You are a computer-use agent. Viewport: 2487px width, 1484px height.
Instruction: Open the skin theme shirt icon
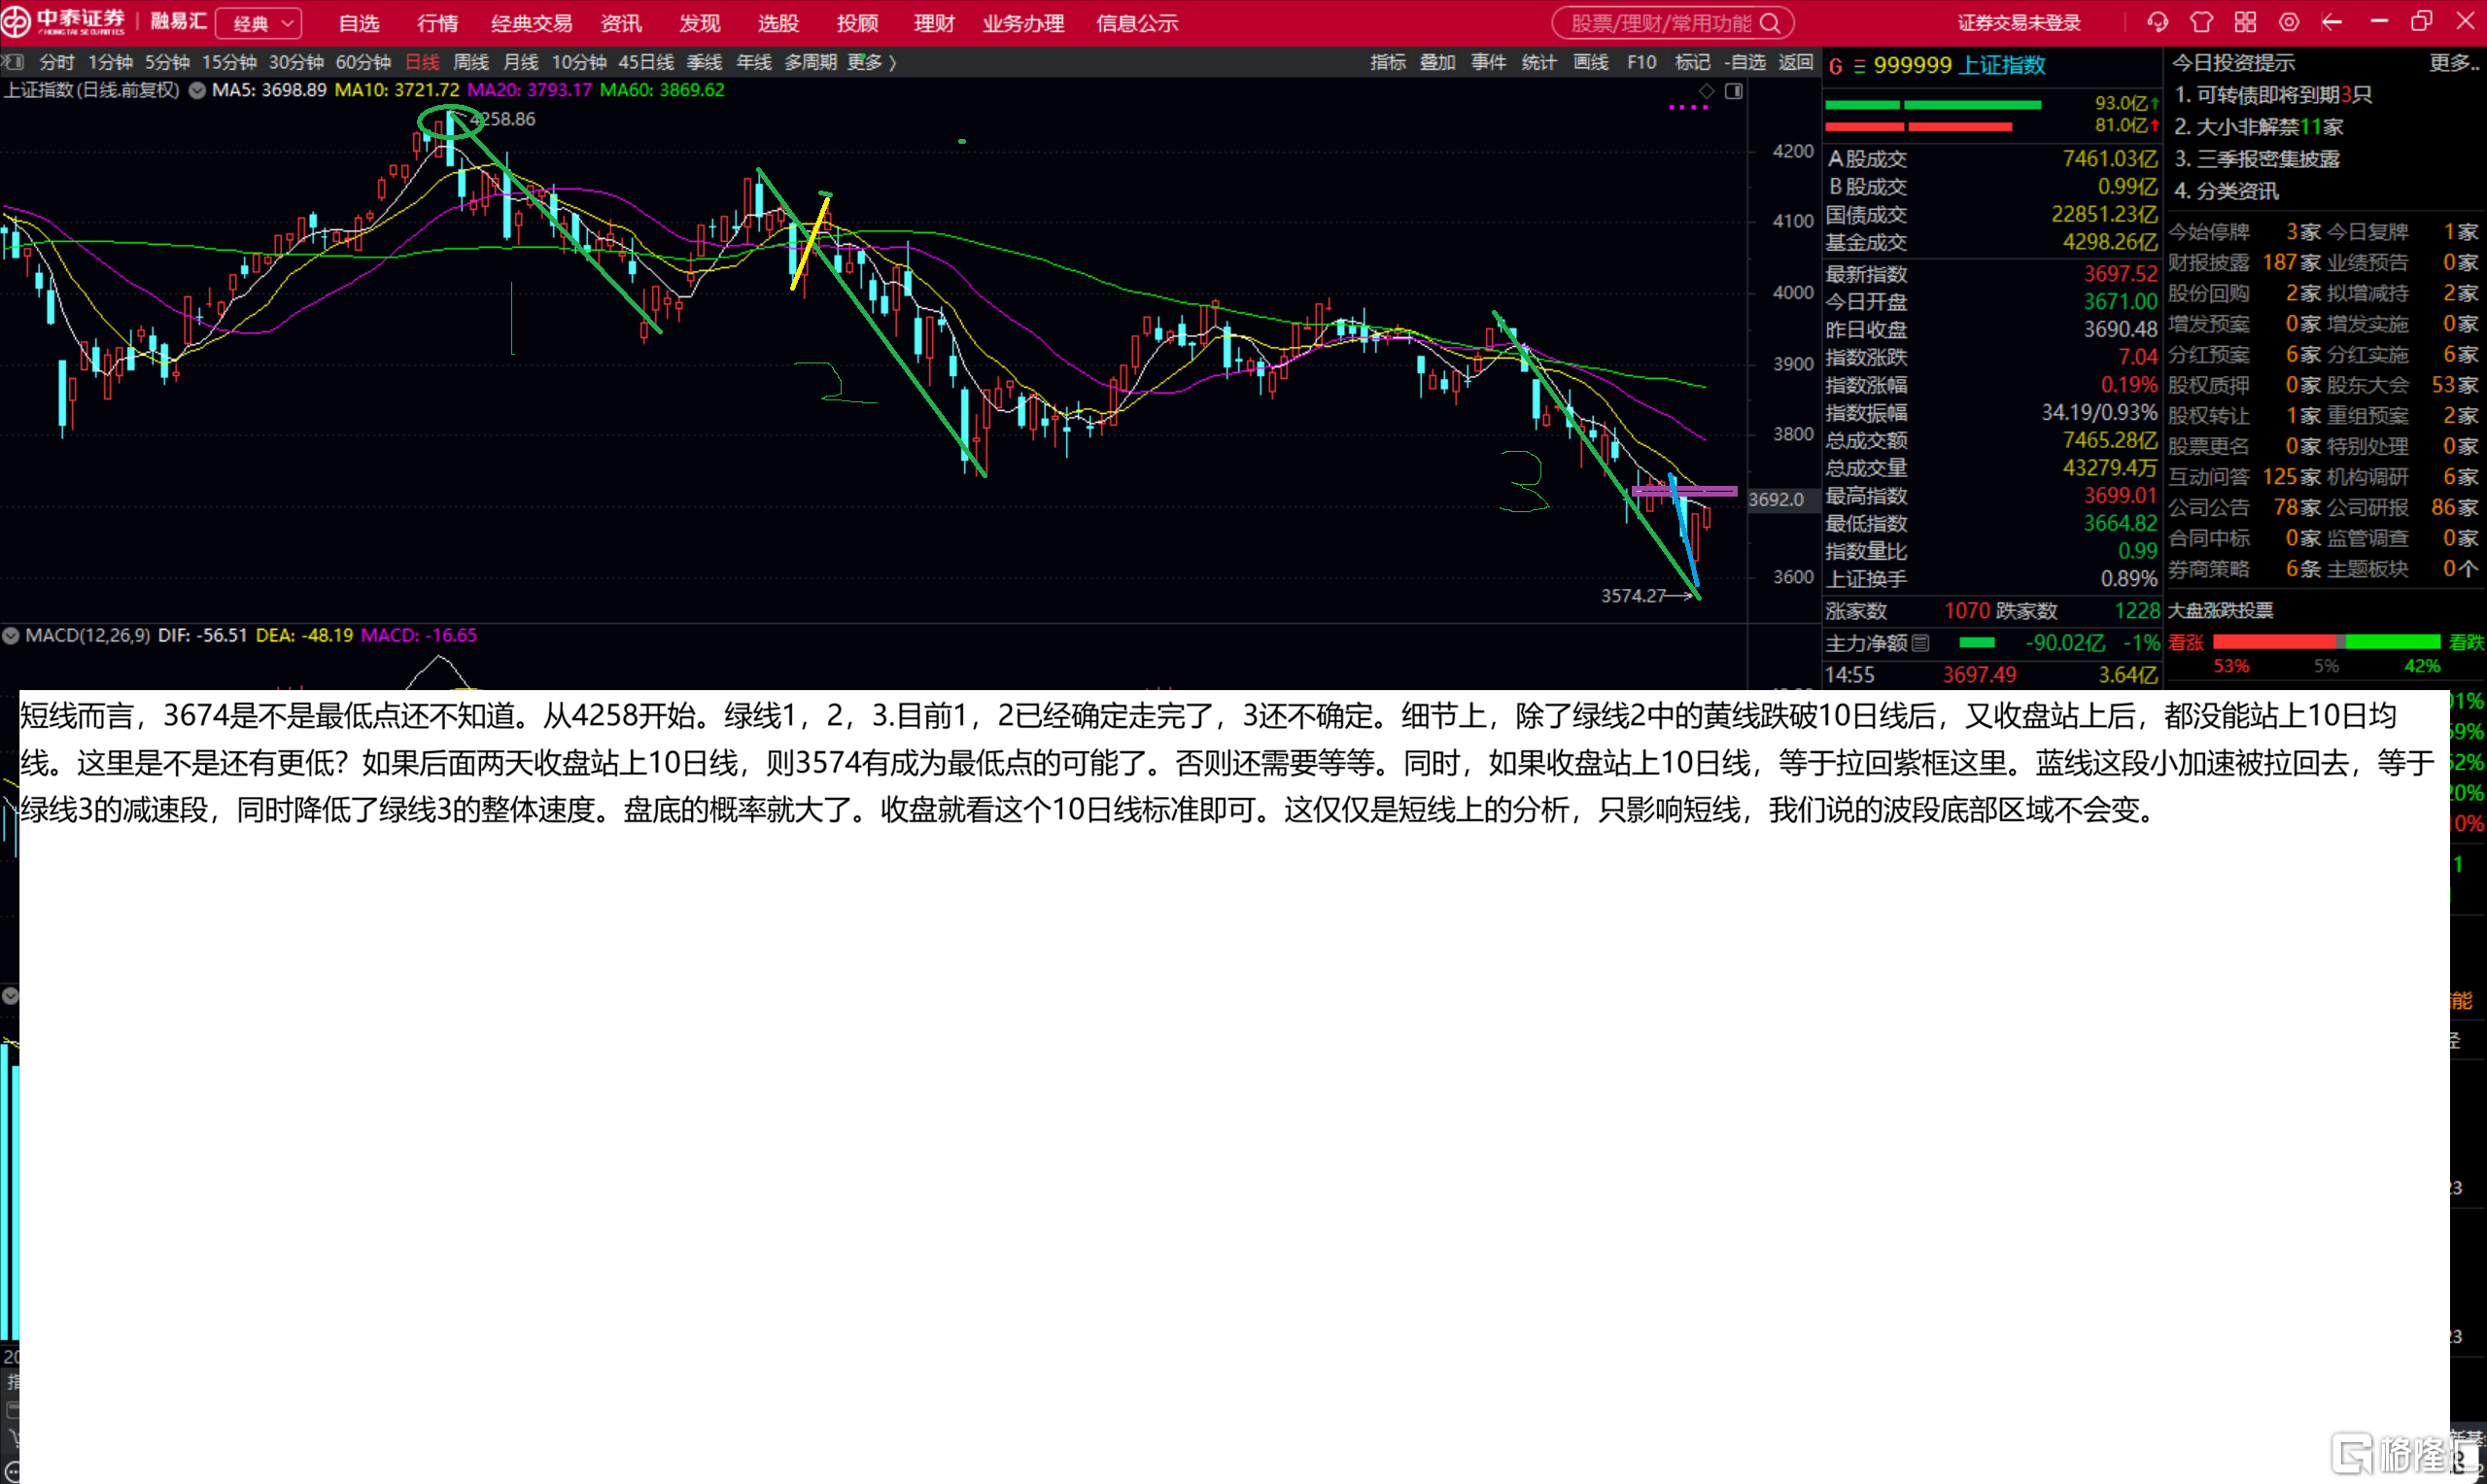(x=2201, y=22)
